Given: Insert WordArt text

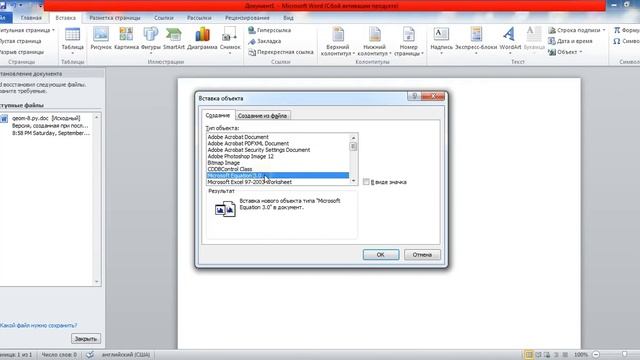Looking at the screenshot, I should pyautogui.click(x=510, y=40).
